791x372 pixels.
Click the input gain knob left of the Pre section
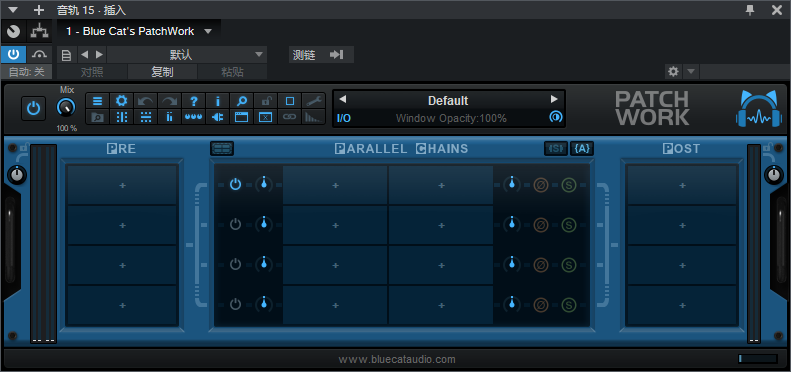pos(17,175)
